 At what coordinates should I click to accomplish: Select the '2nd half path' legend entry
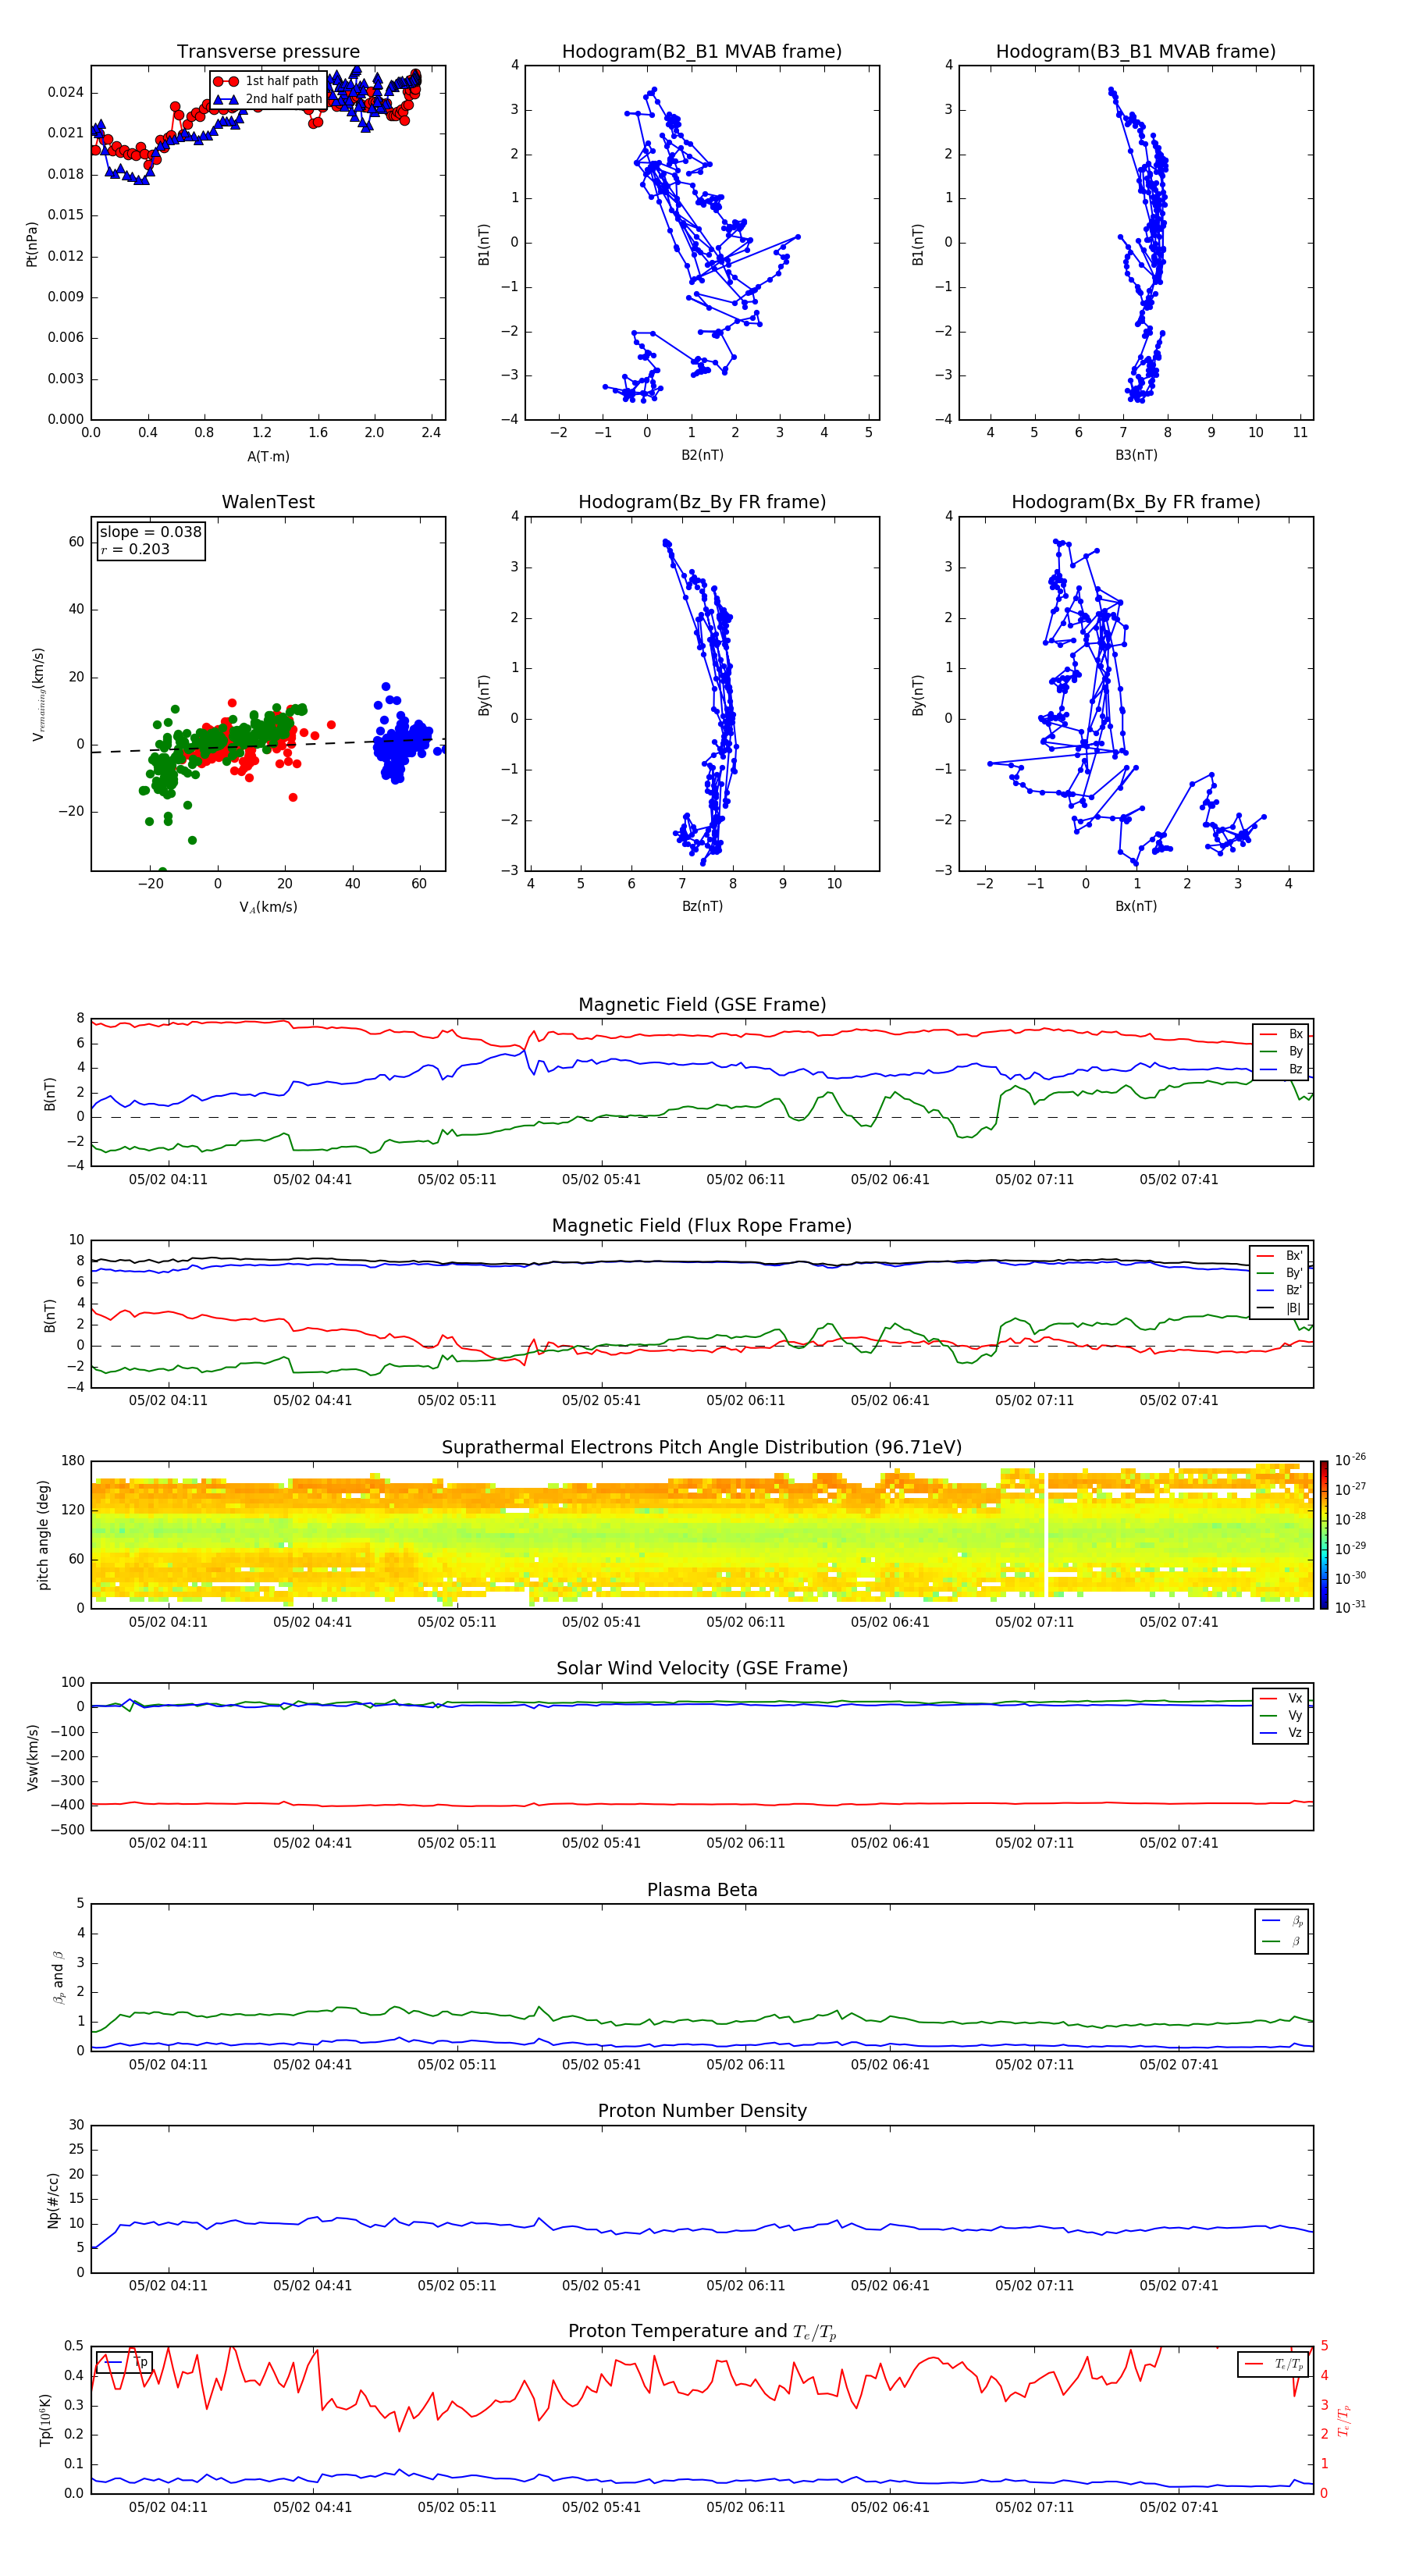(x=267, y=99)
